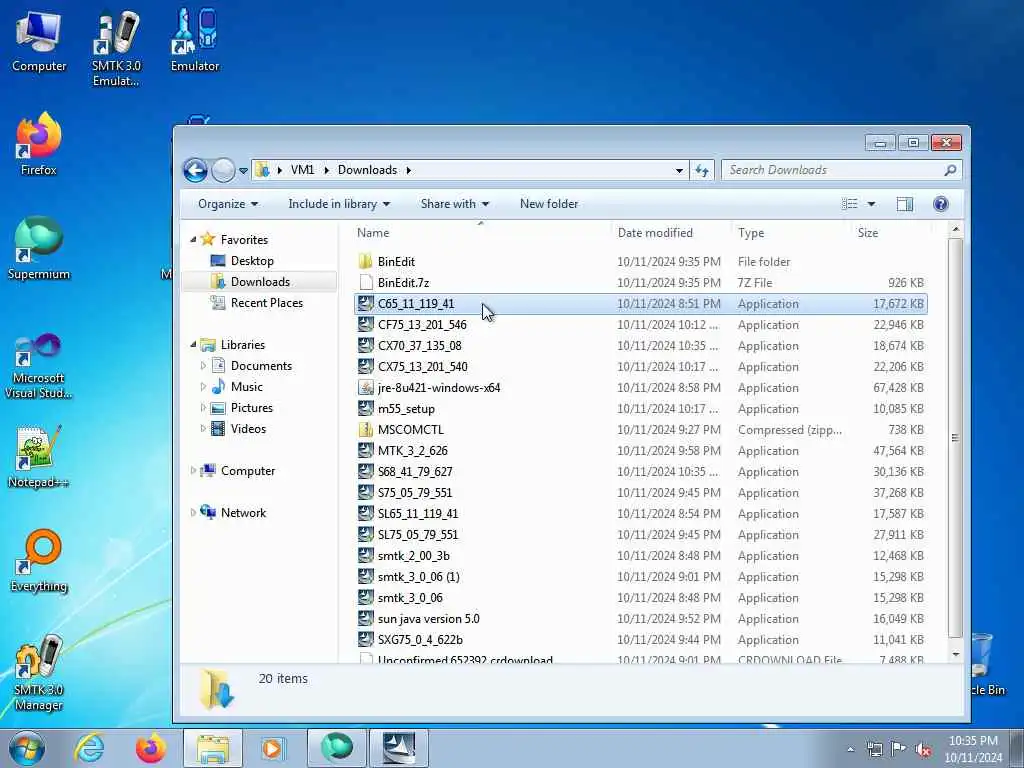Create a New folder
Viewport: 1024px width, 768px height.
pyautogui.click(x=549, y=204)
